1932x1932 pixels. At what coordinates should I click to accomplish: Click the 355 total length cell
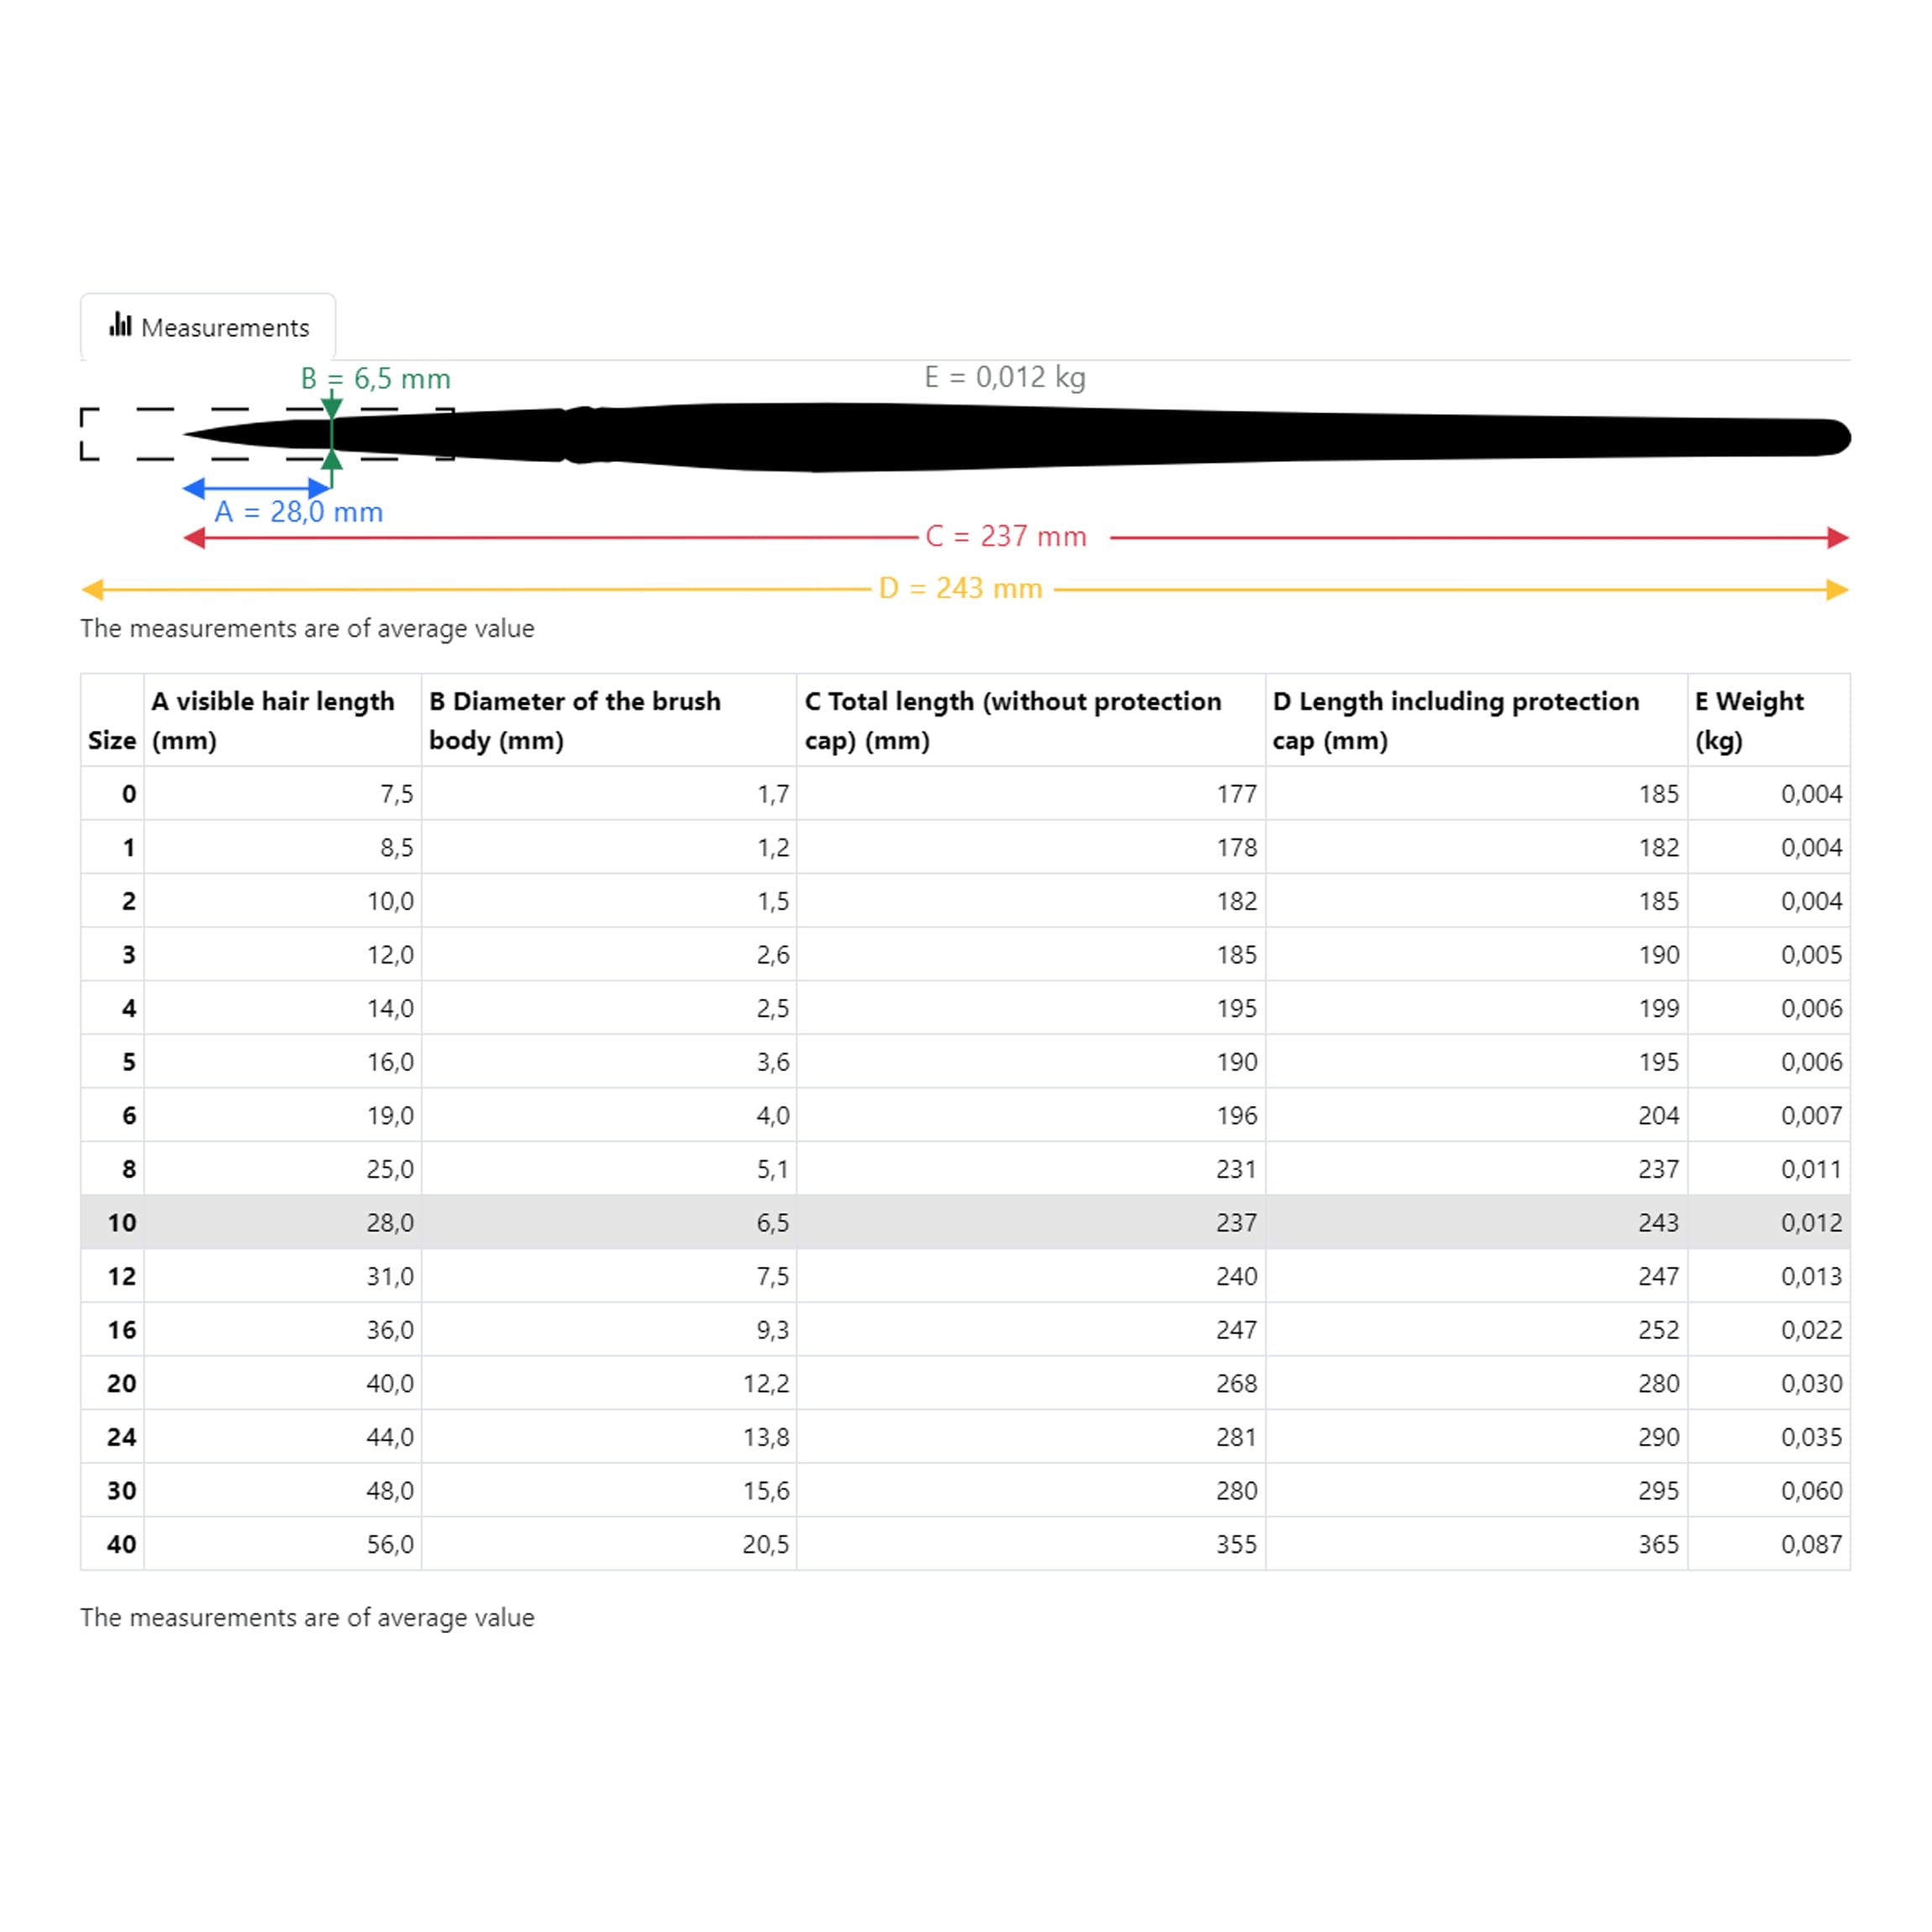1236,1544
